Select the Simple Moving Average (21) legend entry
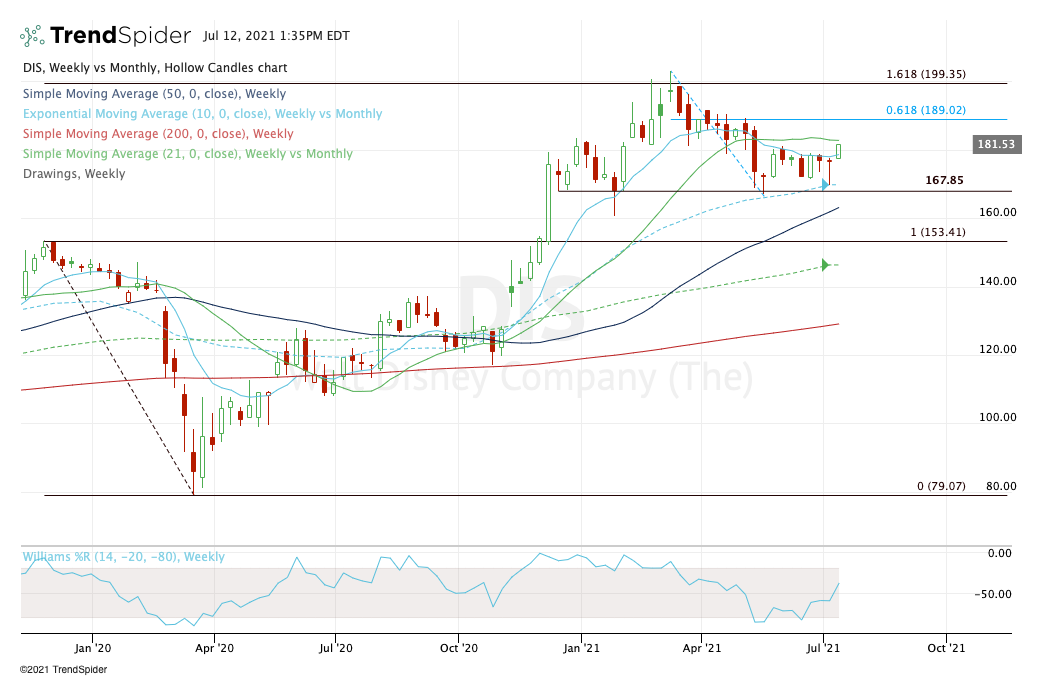This screenshot has height=679, width=1042. 187,153
